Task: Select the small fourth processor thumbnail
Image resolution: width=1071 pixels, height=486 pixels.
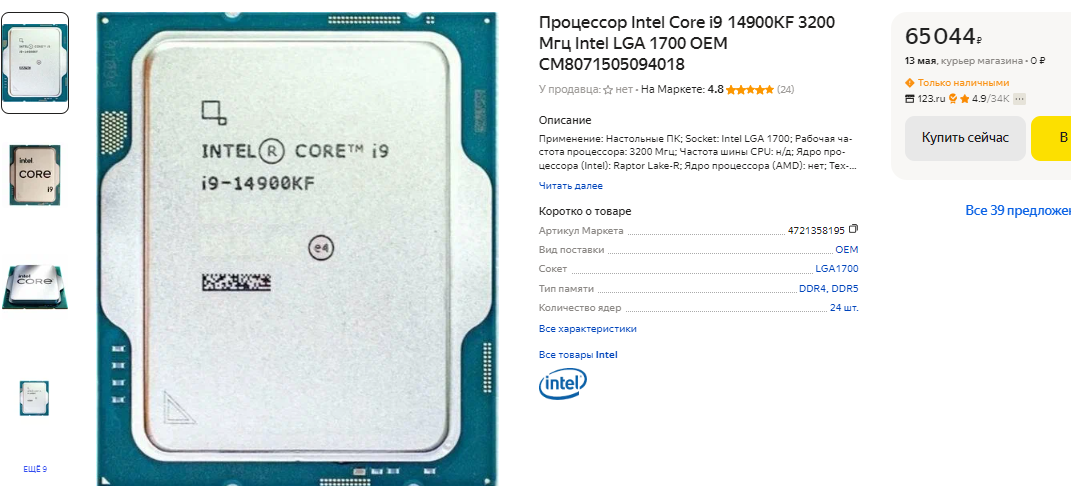Action: [x=34, y=398]
